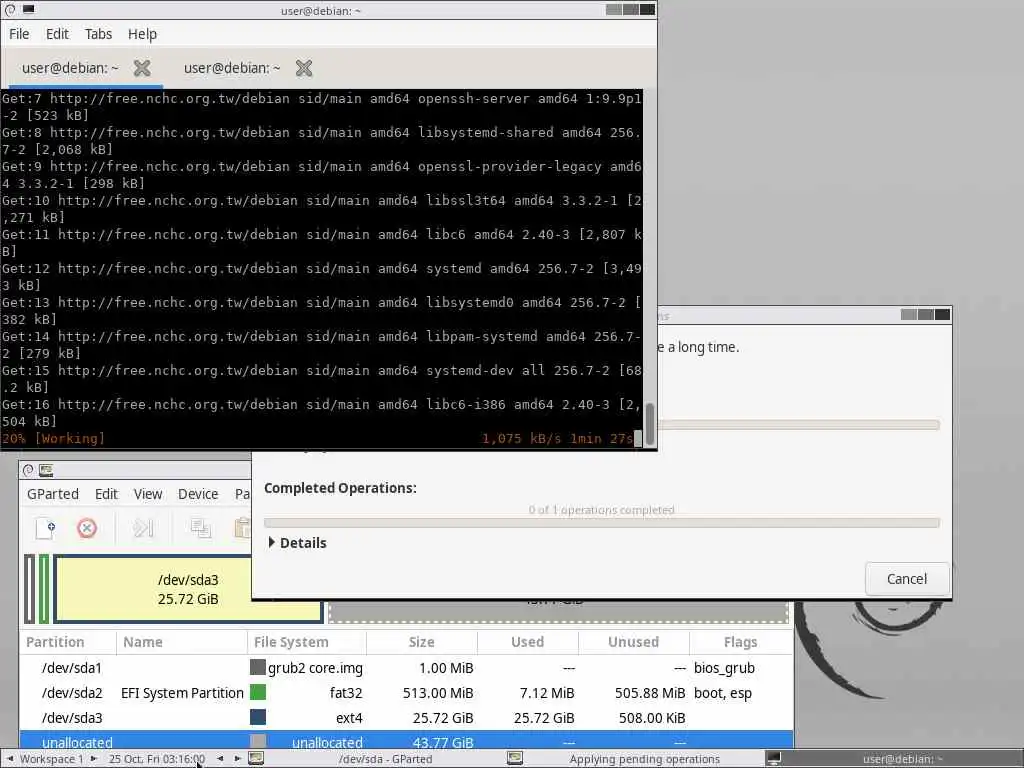1024x768 pixels.
Task: Go to previous workspace with the left arrow
Action: pos(10,759)
